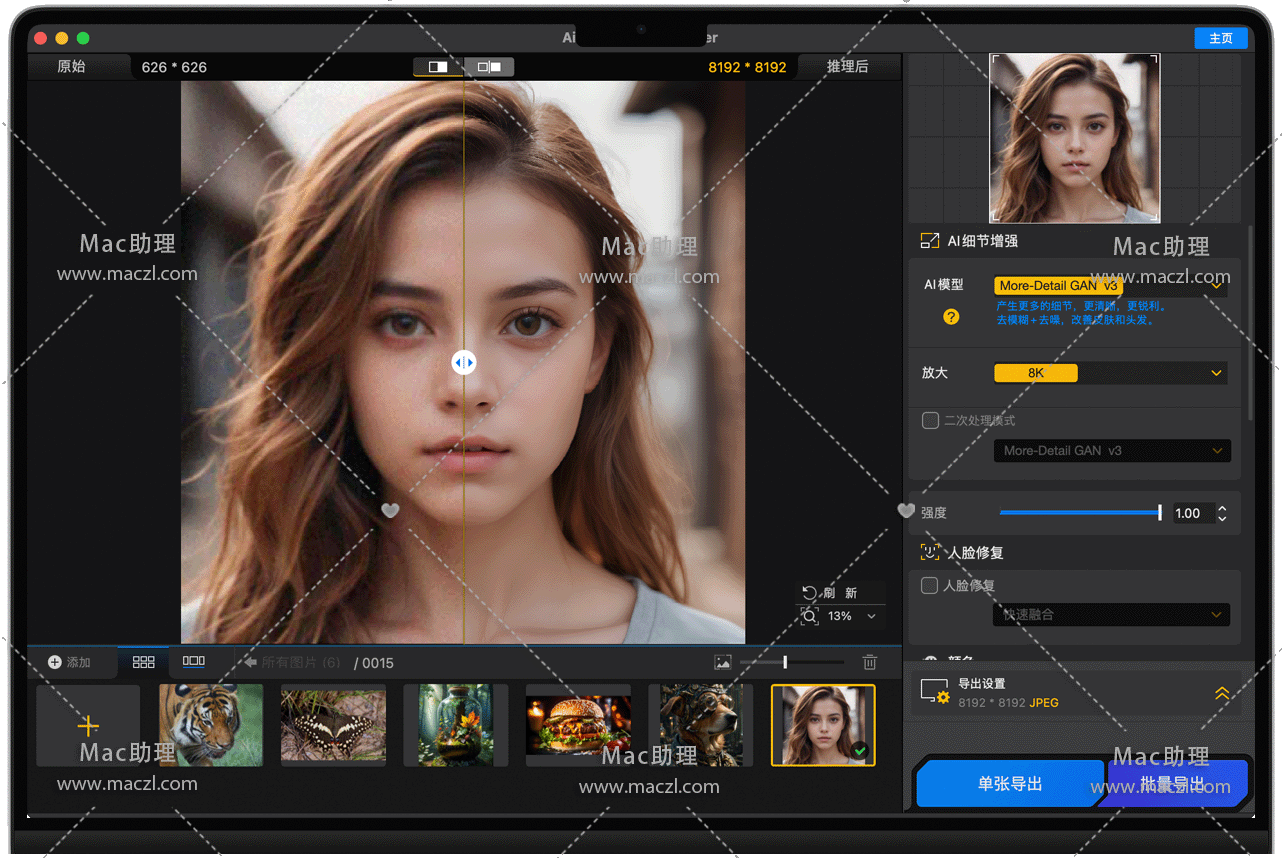Delete image with trash icon
This screenshot has height=858, width=1282.
pyautogui.click(x=870, y=662)
